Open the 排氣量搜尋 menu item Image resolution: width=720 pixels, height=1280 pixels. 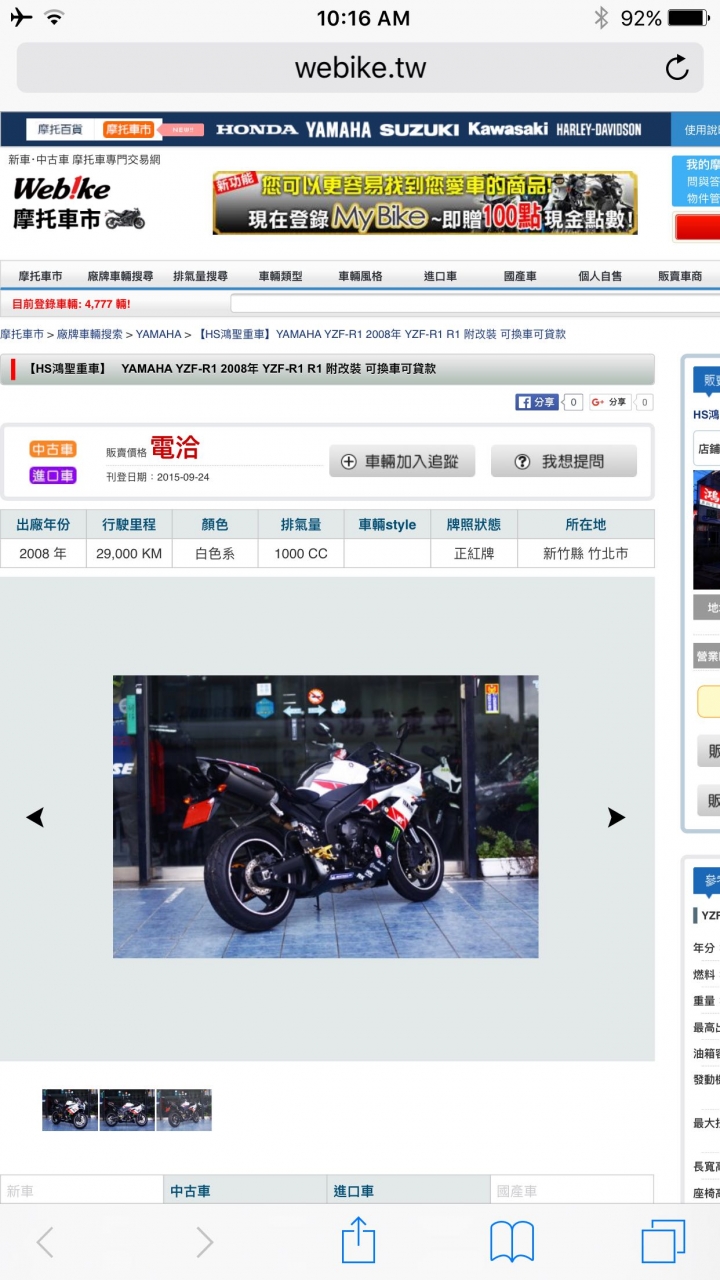pos(200,276)
